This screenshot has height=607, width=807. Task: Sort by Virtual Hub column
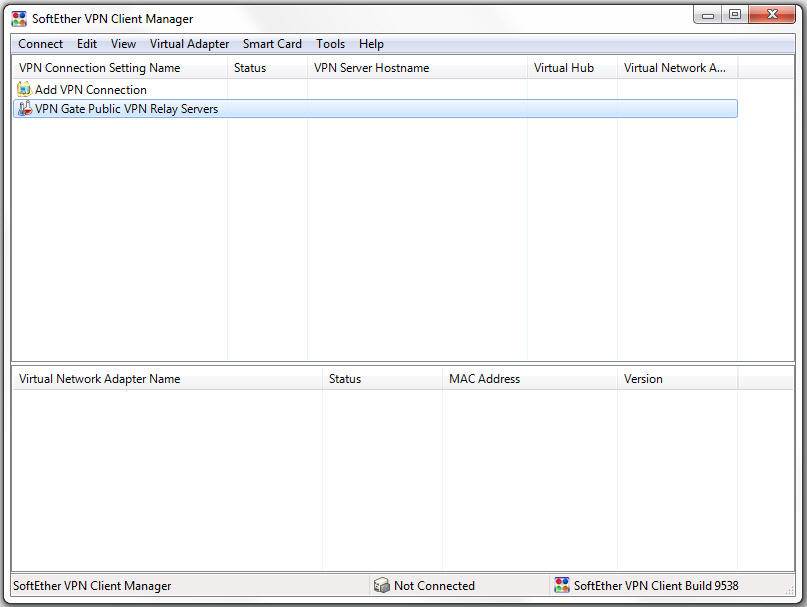(x=572, y=67)
